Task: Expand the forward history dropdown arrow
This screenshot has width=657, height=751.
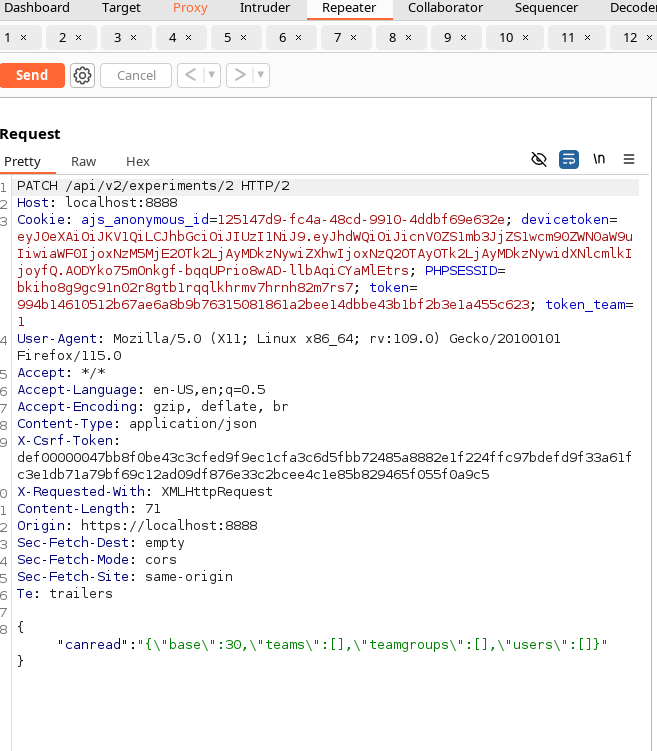Action: point(261,75)
